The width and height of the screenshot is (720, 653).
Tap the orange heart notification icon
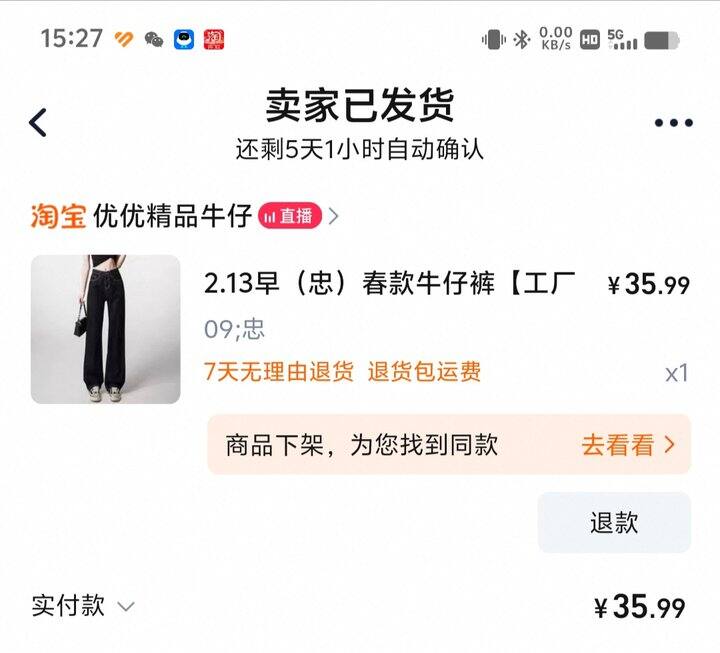coord(124,39)
